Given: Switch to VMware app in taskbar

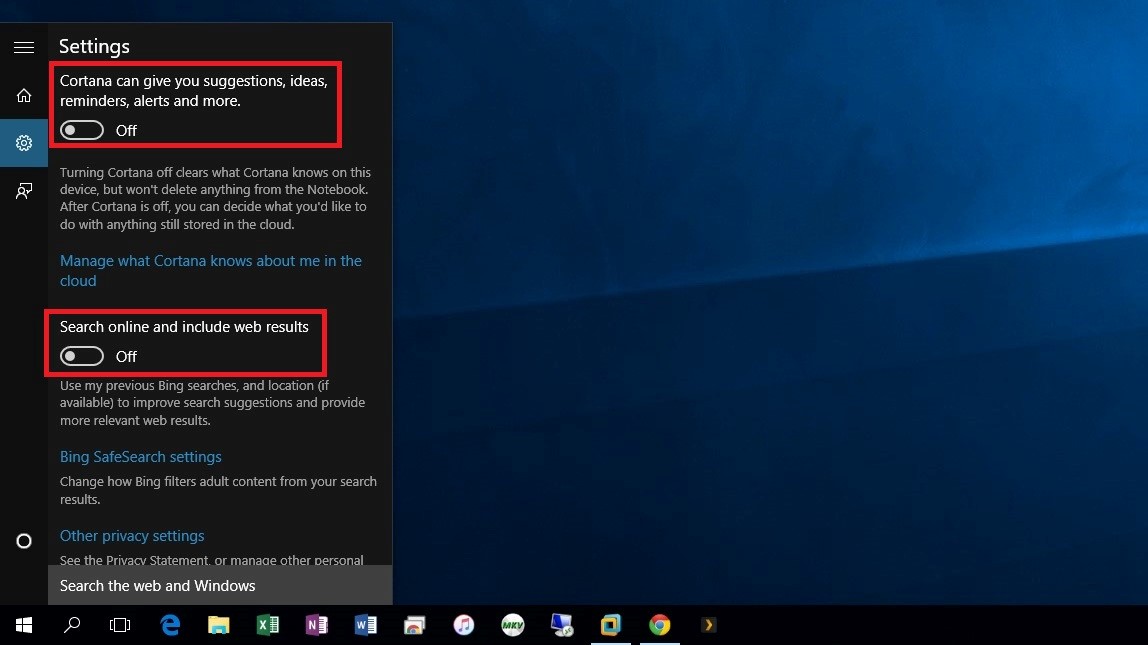Looking at the screenshot, I should click(x=611, y=625).
